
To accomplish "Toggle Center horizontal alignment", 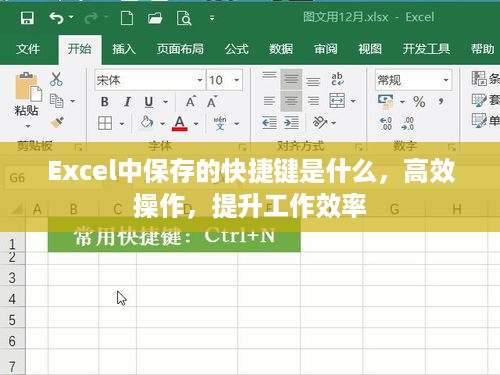I will (291, 101).
